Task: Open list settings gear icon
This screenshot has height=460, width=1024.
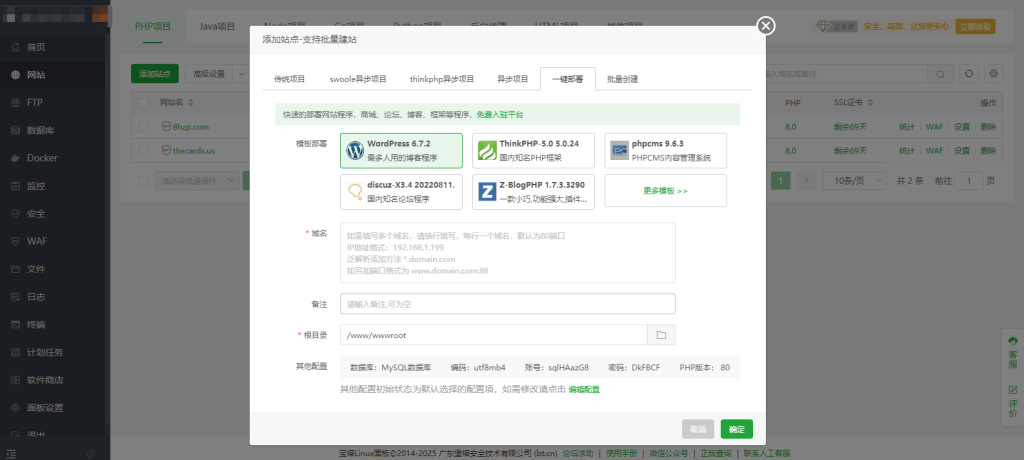Action: 994,74
